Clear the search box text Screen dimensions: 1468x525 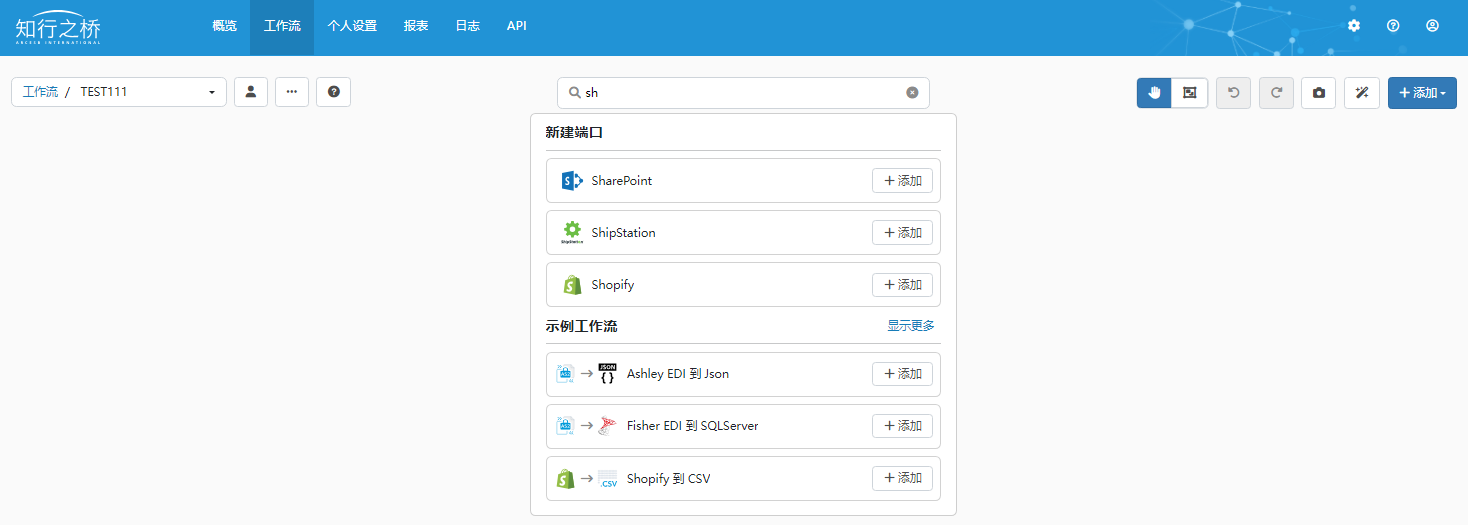pos(912,92)
